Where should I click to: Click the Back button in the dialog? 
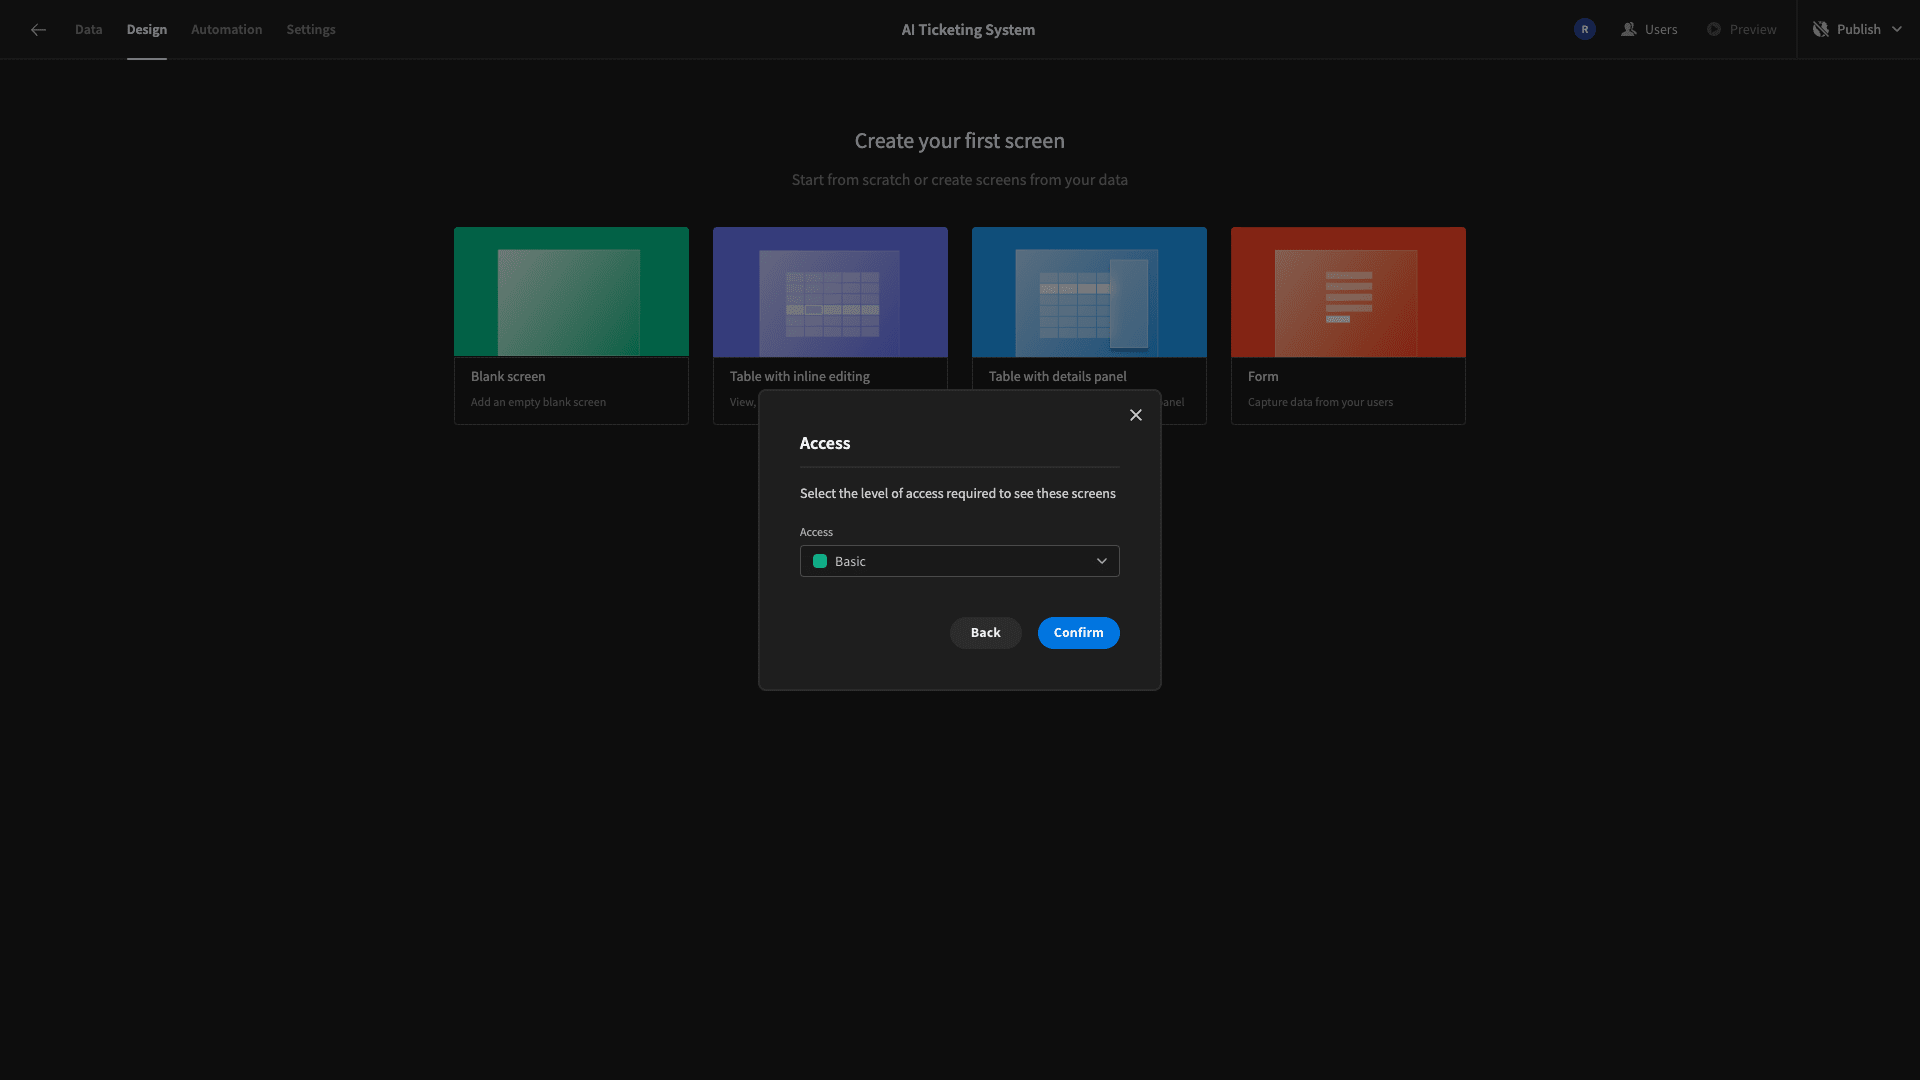point(985,633)
